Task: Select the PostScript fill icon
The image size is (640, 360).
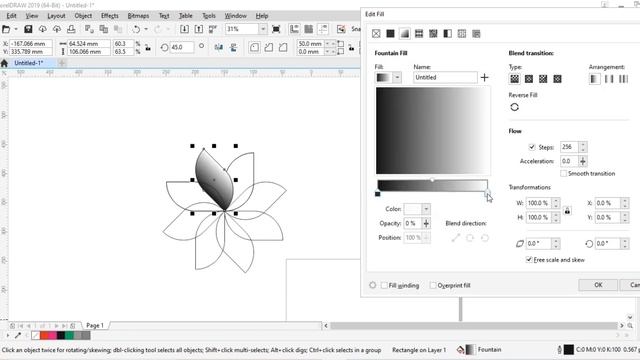Action: [476, 33]
